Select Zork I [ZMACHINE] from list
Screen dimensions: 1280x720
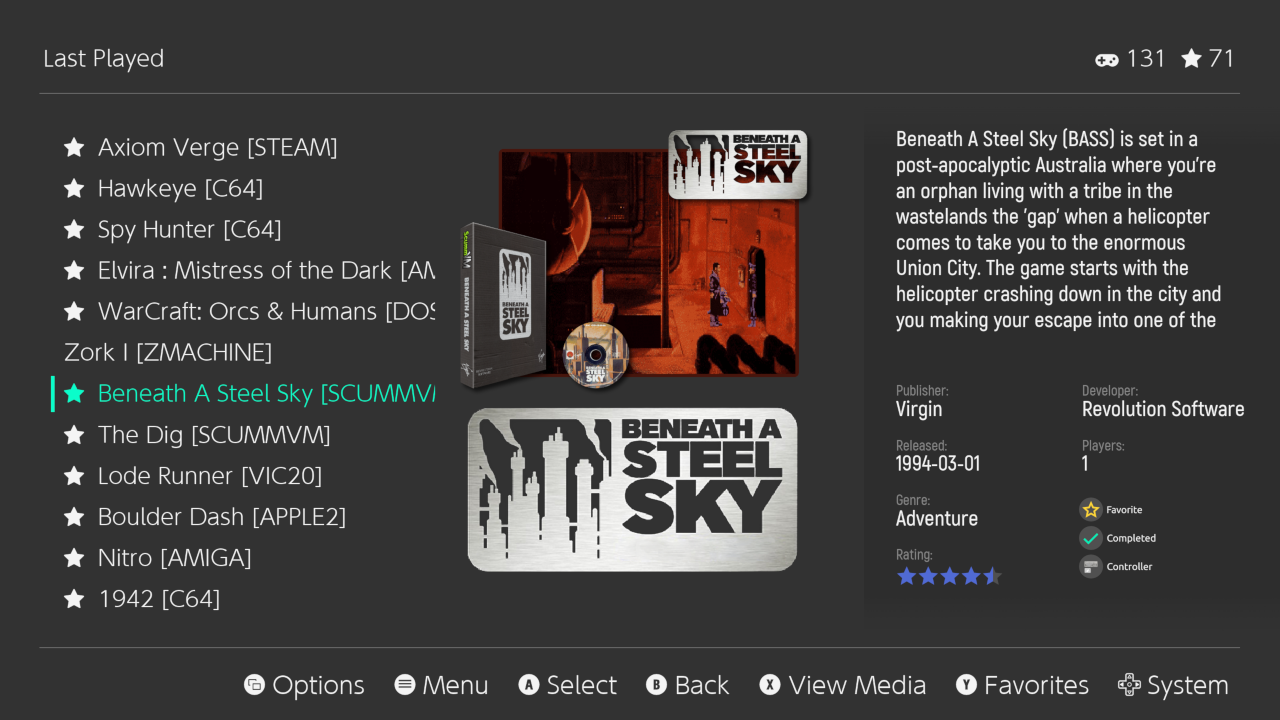coord(168,352)
